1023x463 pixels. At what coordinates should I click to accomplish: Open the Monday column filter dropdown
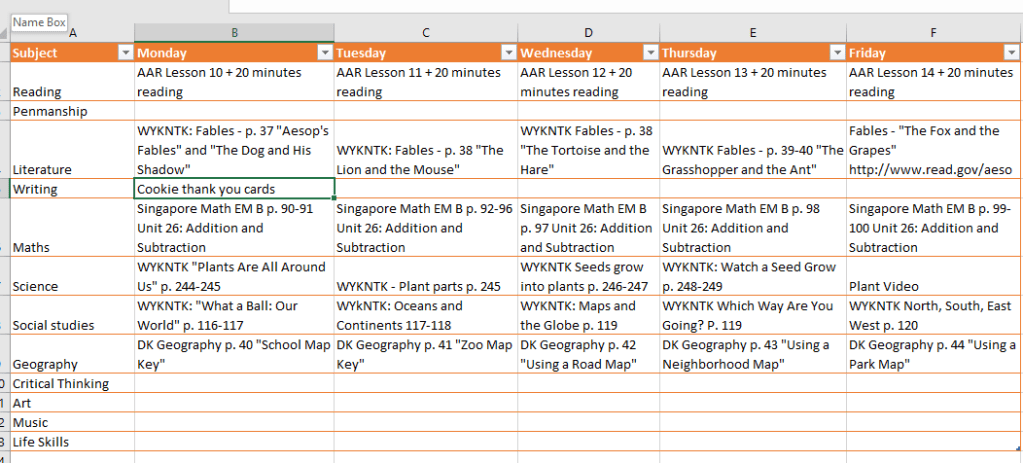click(325, 53)
